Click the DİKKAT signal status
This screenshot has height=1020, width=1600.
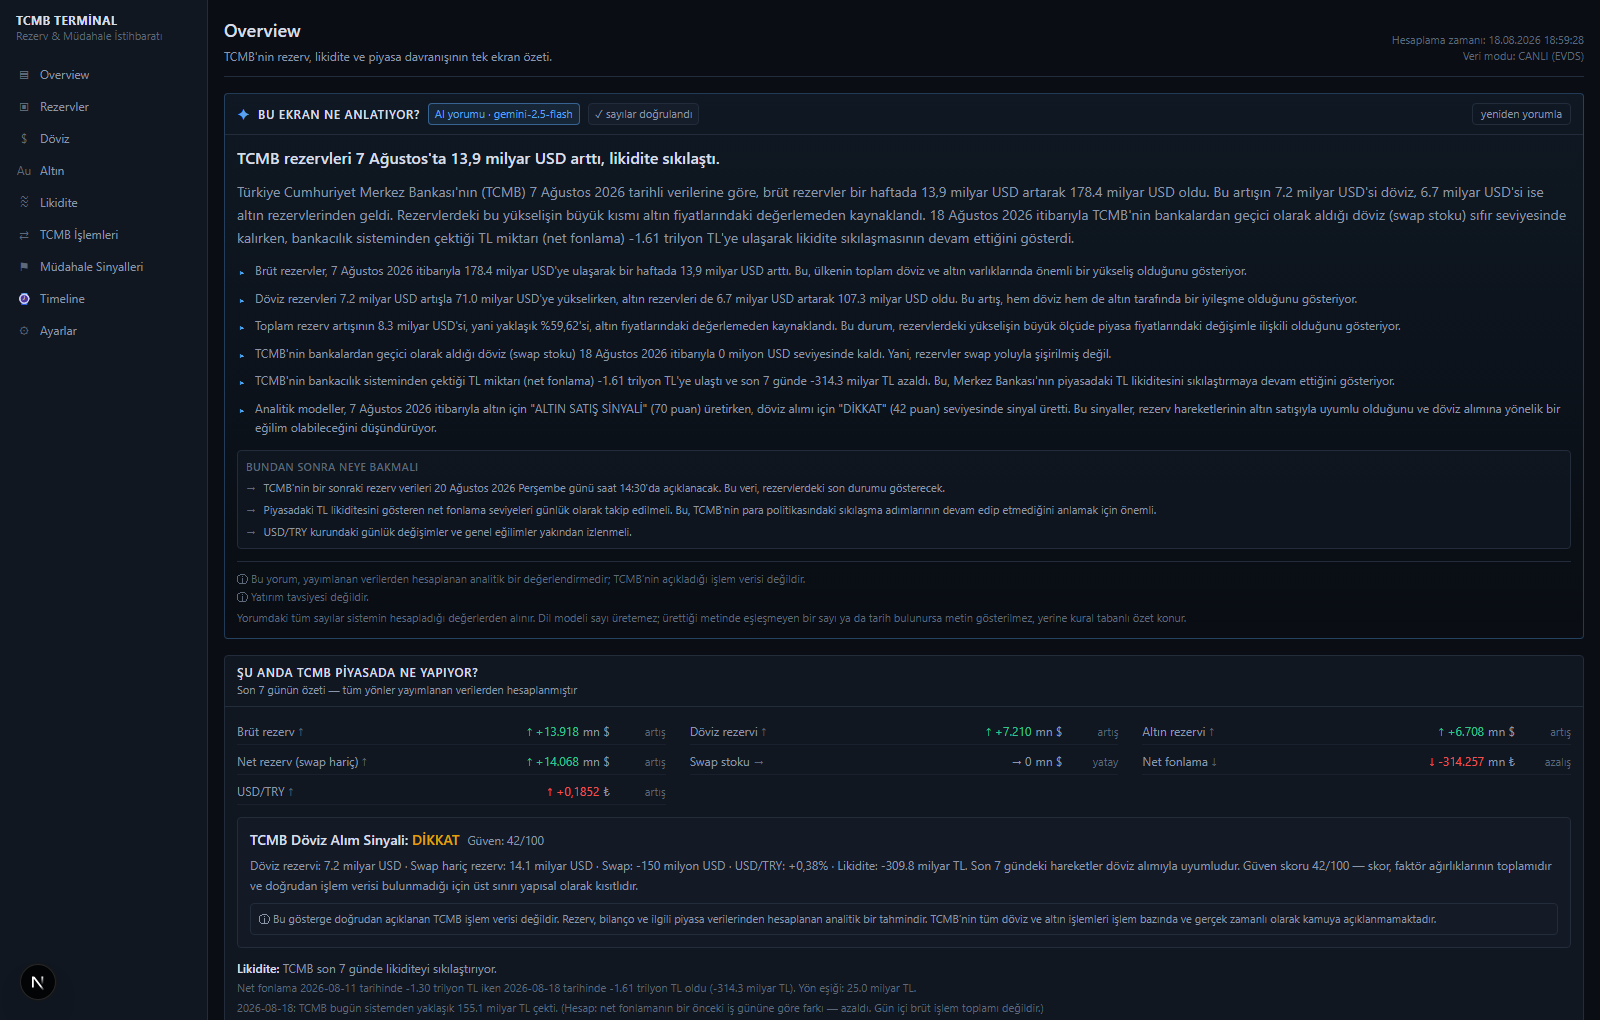click(436, 840)
